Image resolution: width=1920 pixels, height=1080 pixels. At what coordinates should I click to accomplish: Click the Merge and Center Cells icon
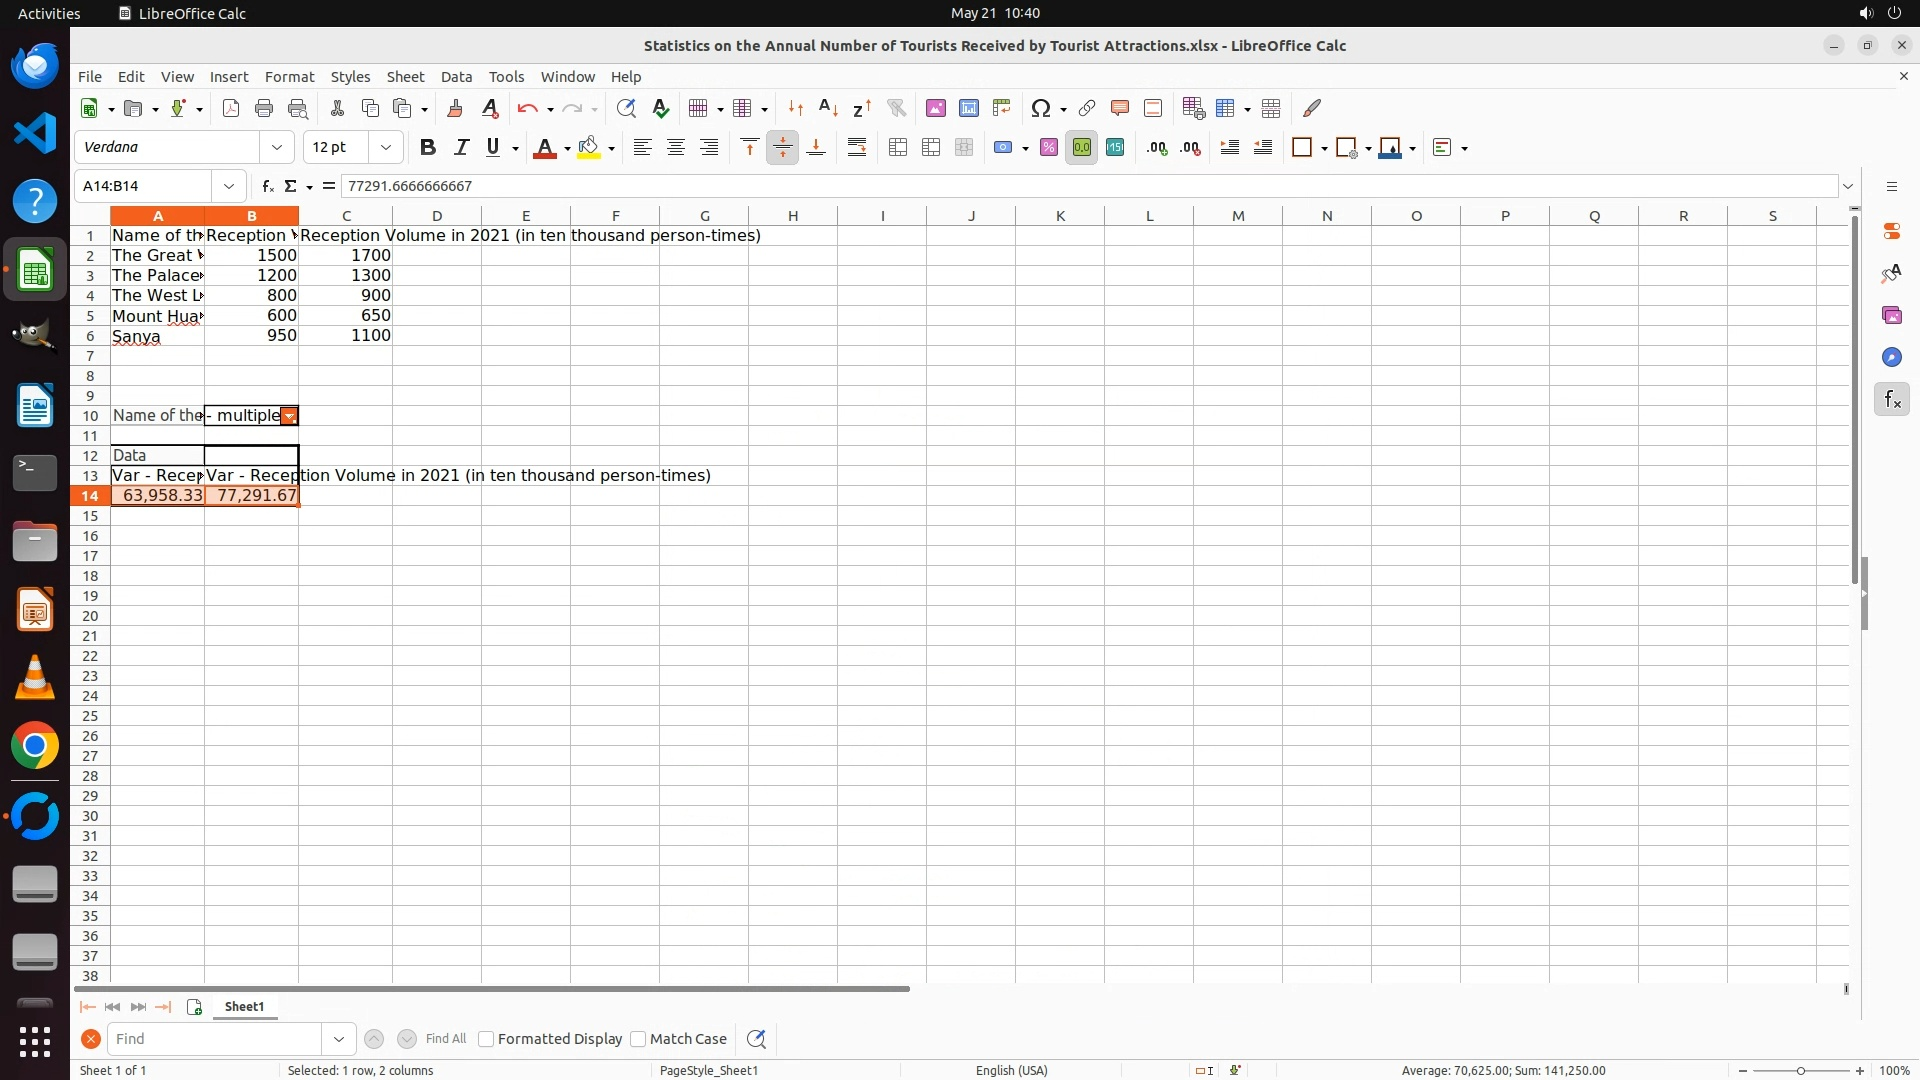[898, 148]
